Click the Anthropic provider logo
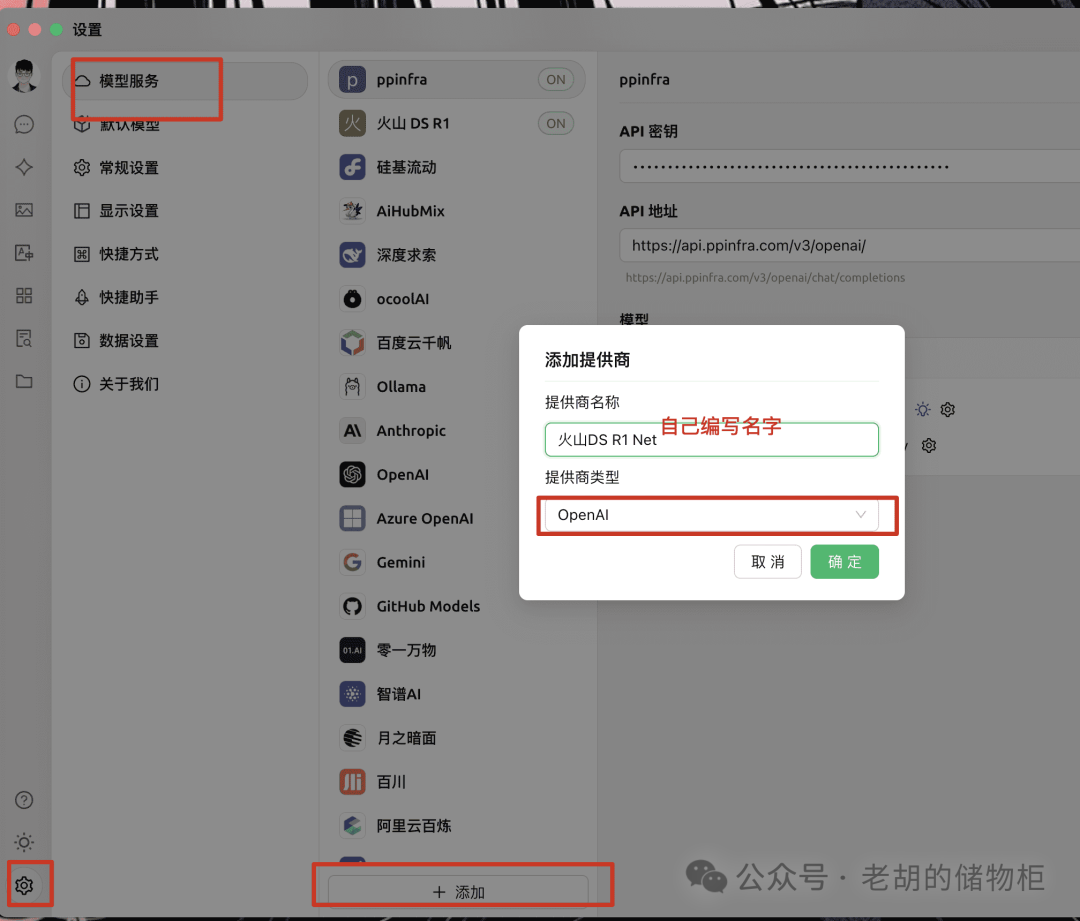1080x921 pixels. pos(352,431)
